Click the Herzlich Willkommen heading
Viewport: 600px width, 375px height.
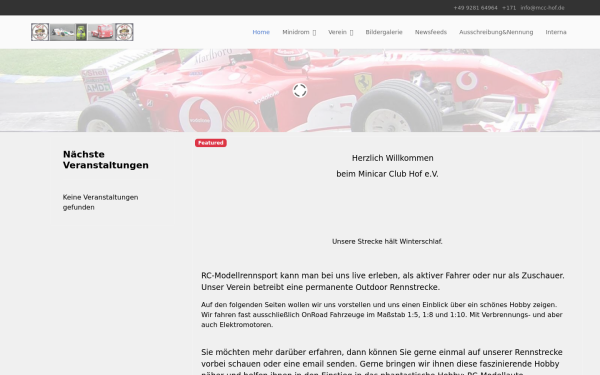(393, 158)
